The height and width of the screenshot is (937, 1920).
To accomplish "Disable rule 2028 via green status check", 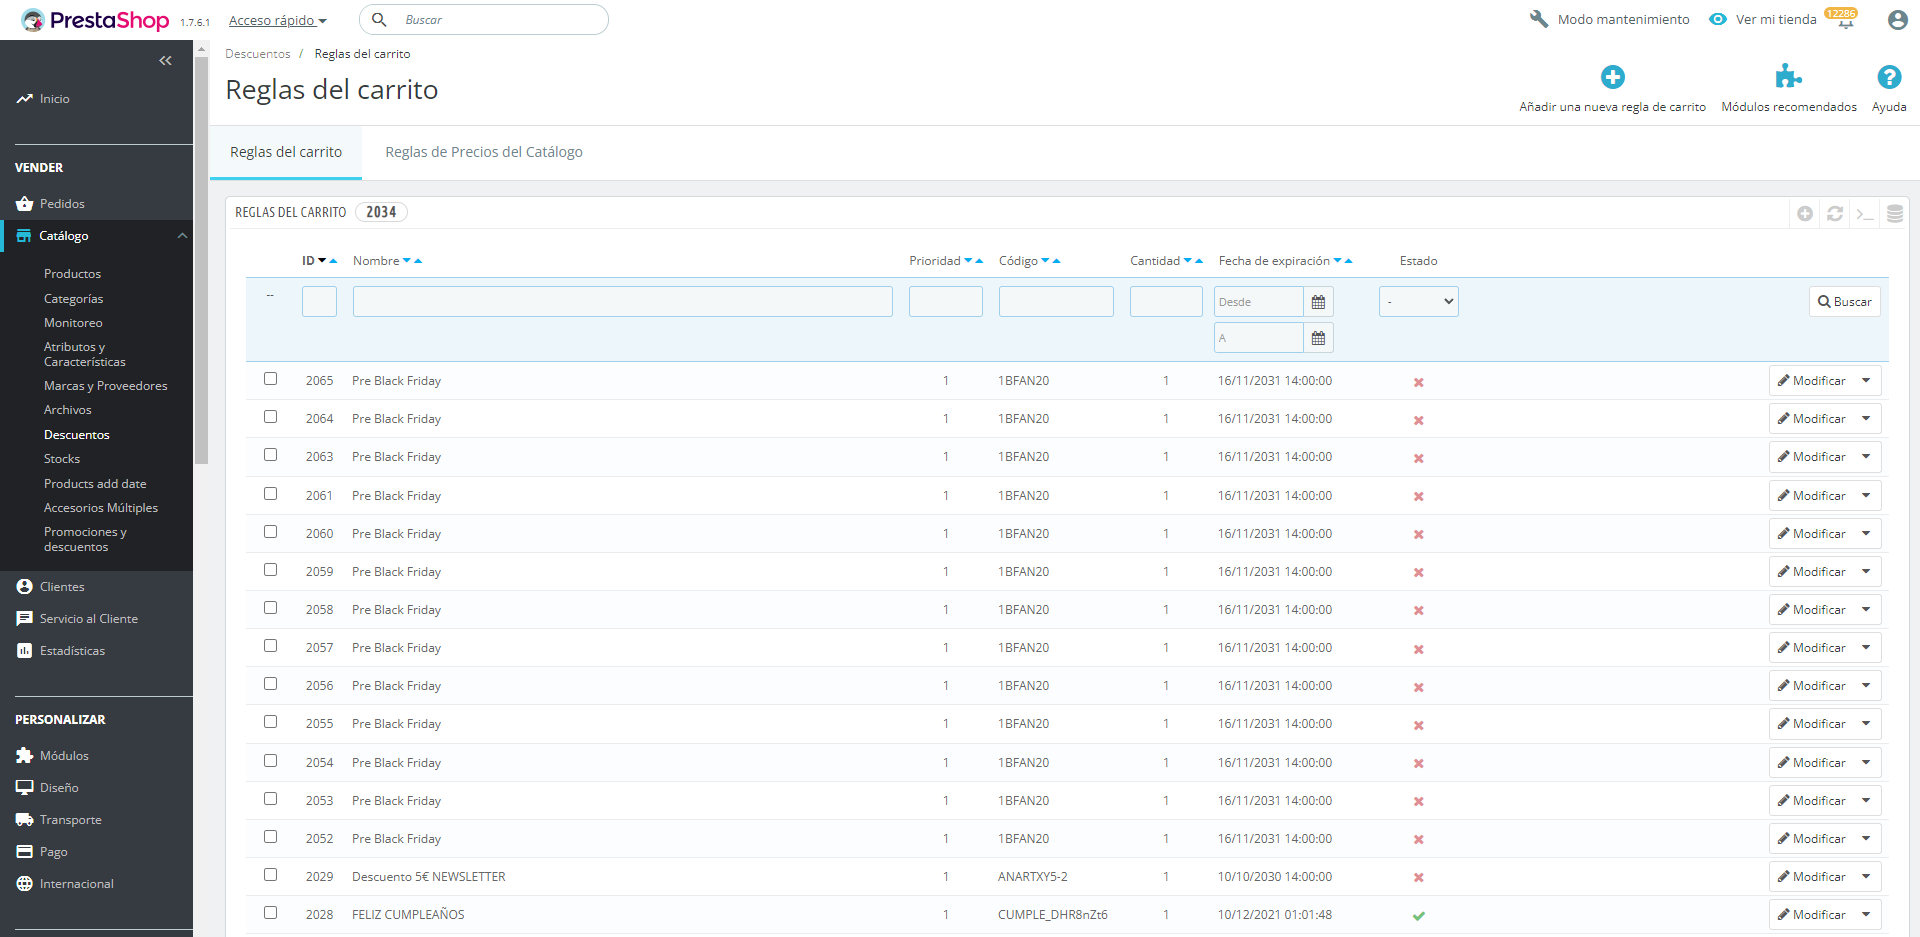I will [x=1418, y=916].
